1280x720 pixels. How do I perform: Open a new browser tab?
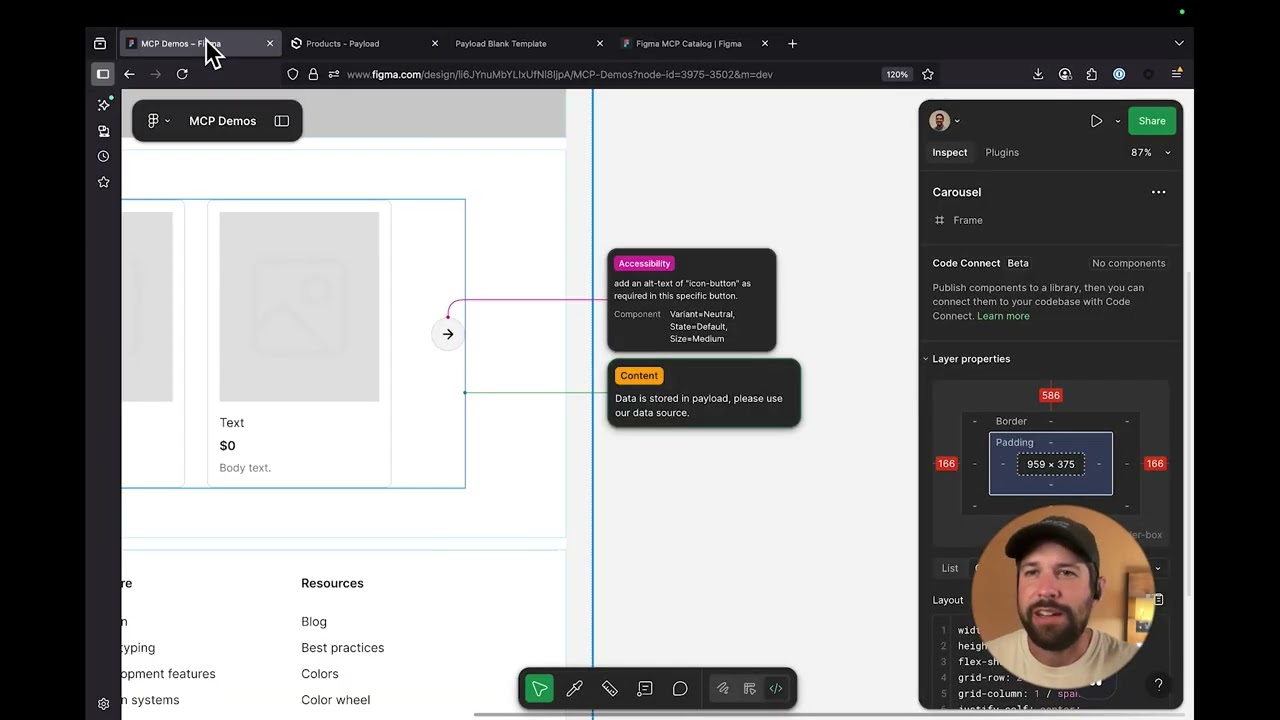coord(792,44)
